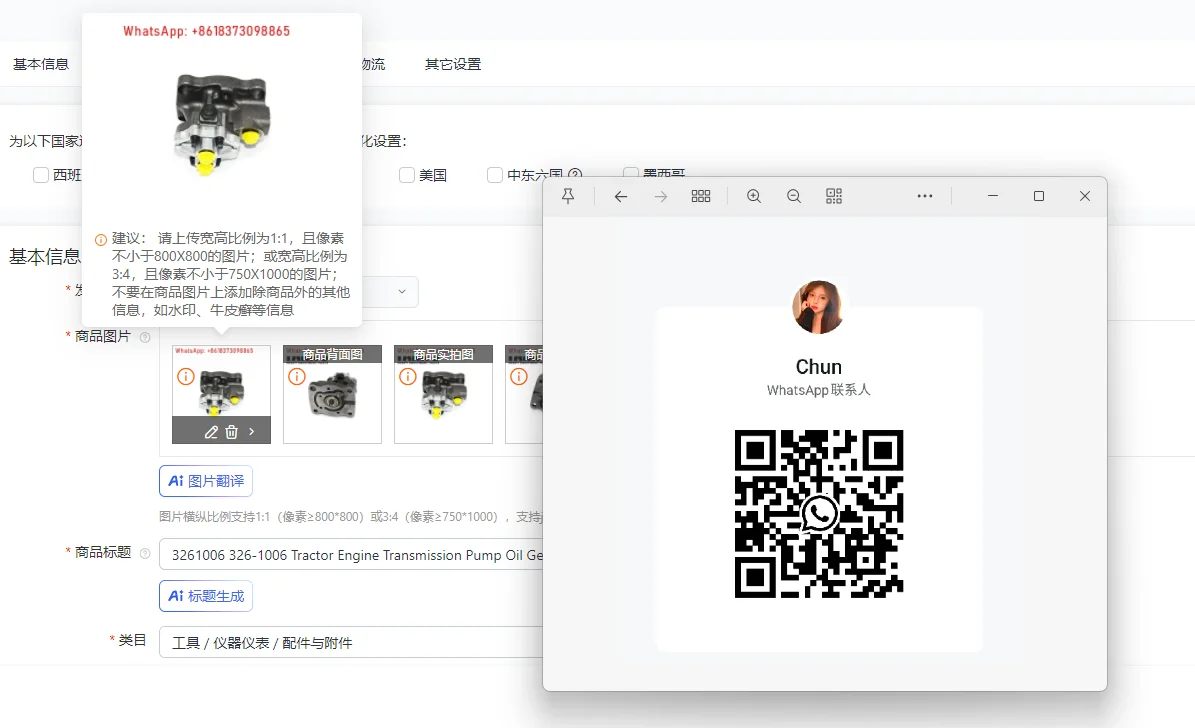
Task: Click the large pump preview image in popup
Action: [222, 123]
